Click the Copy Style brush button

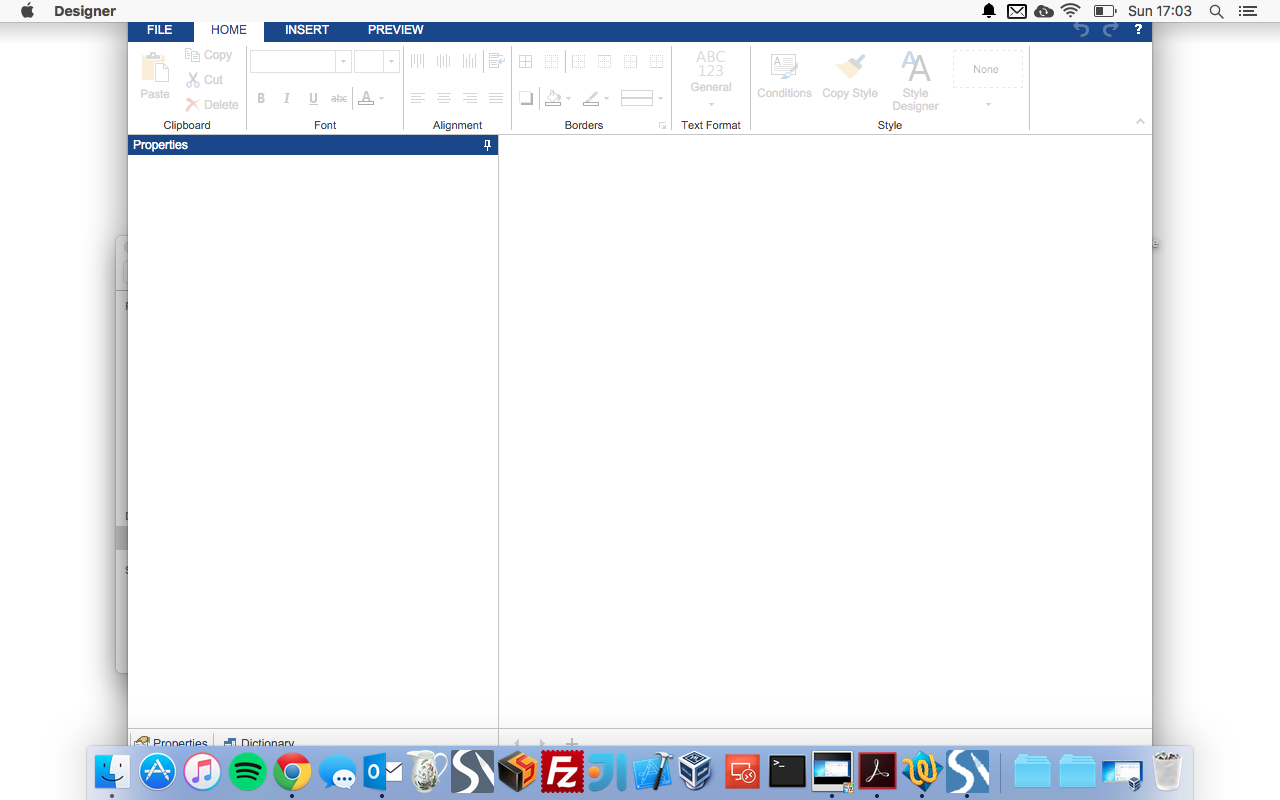pos(850,76)
